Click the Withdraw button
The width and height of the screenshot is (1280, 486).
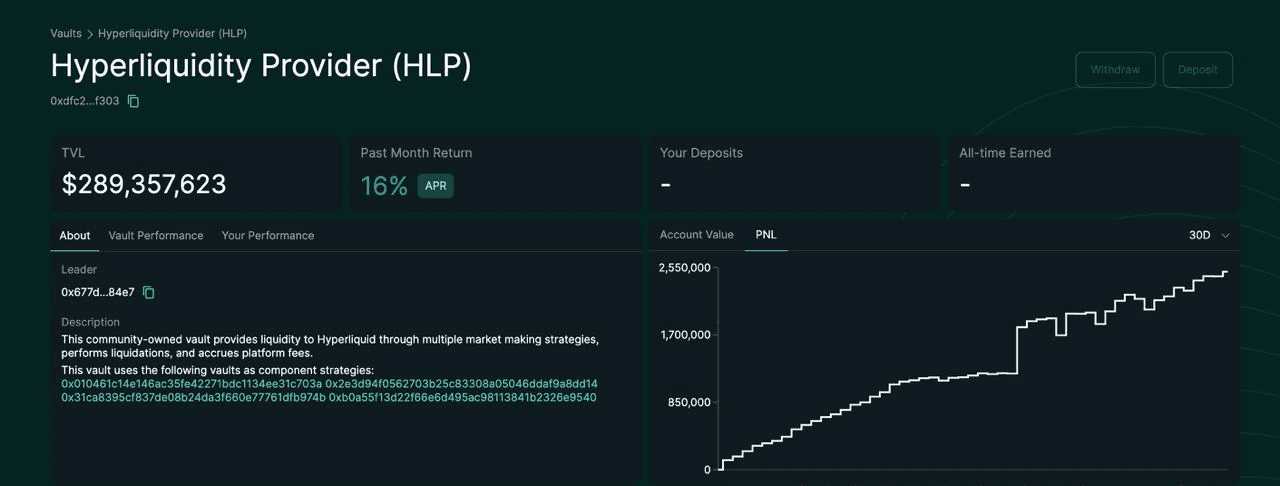(1115, 70)
